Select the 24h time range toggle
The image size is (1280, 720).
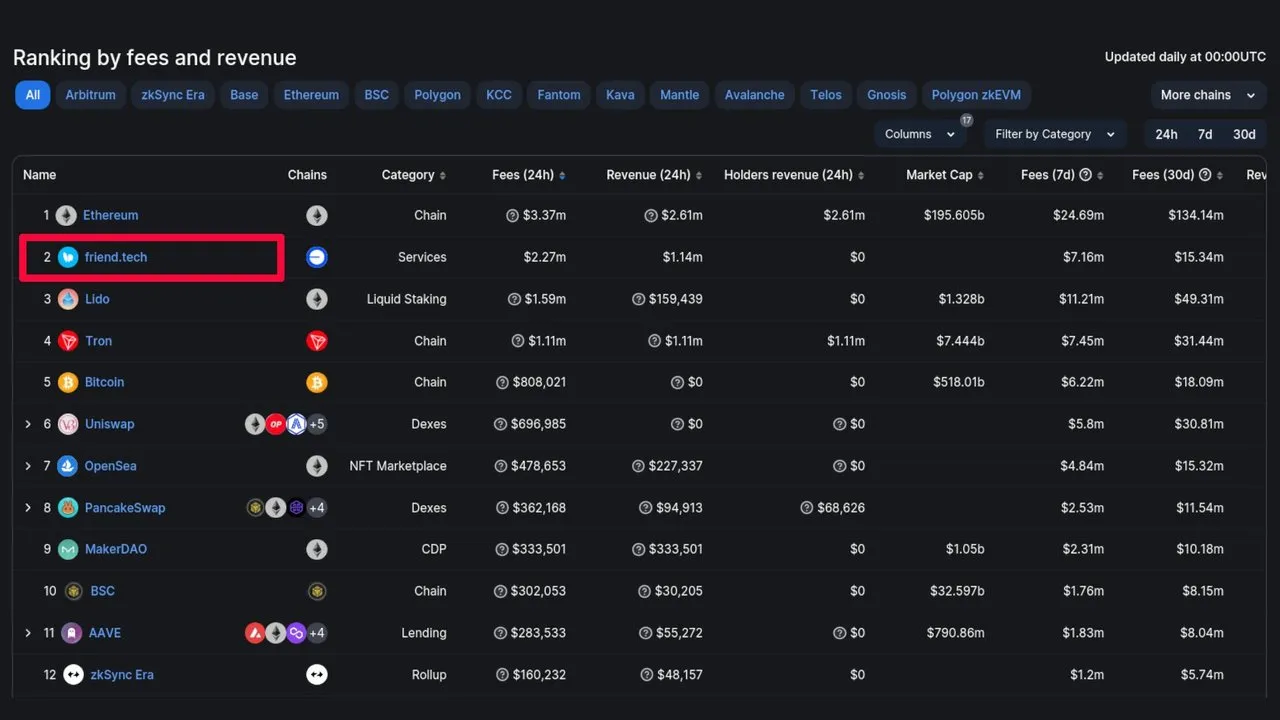1166,134
